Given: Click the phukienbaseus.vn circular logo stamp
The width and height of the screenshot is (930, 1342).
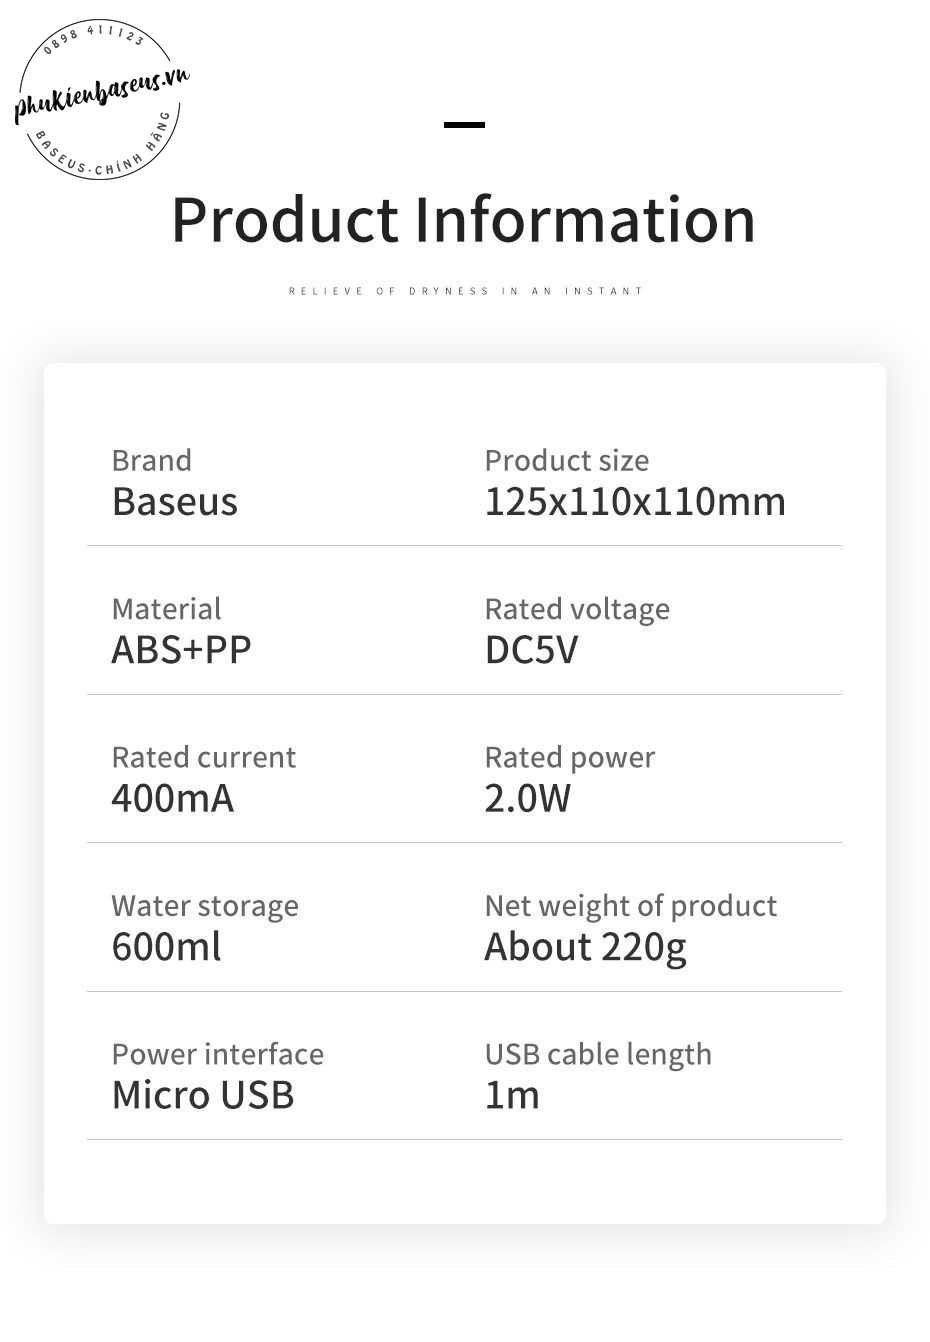Looking at the screenshot, I should click(x=100, y=100).
